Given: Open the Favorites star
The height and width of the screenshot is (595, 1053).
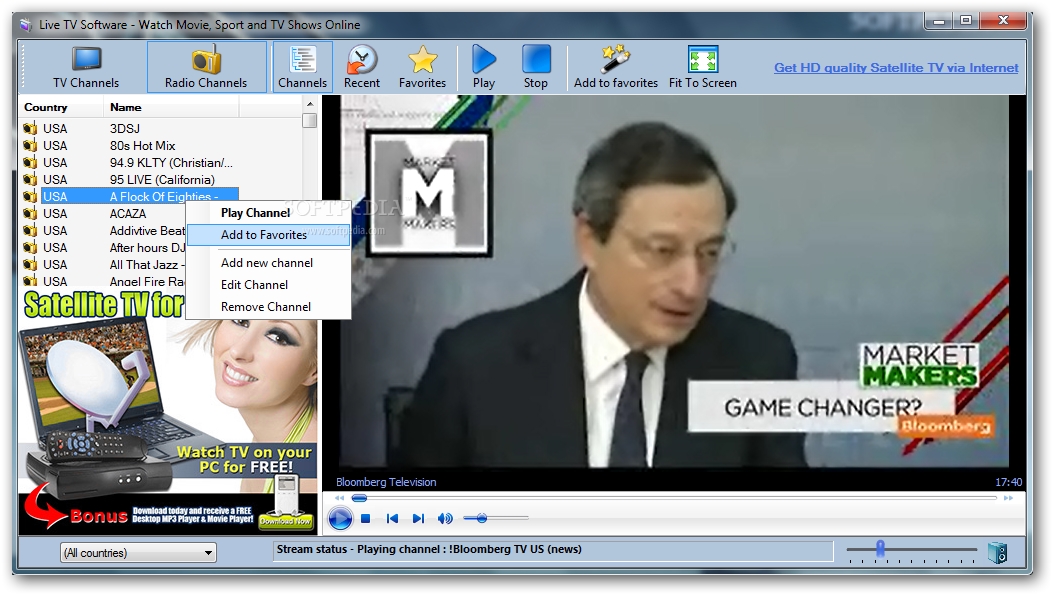Looking at the screenshot, I should pos(422,67).
